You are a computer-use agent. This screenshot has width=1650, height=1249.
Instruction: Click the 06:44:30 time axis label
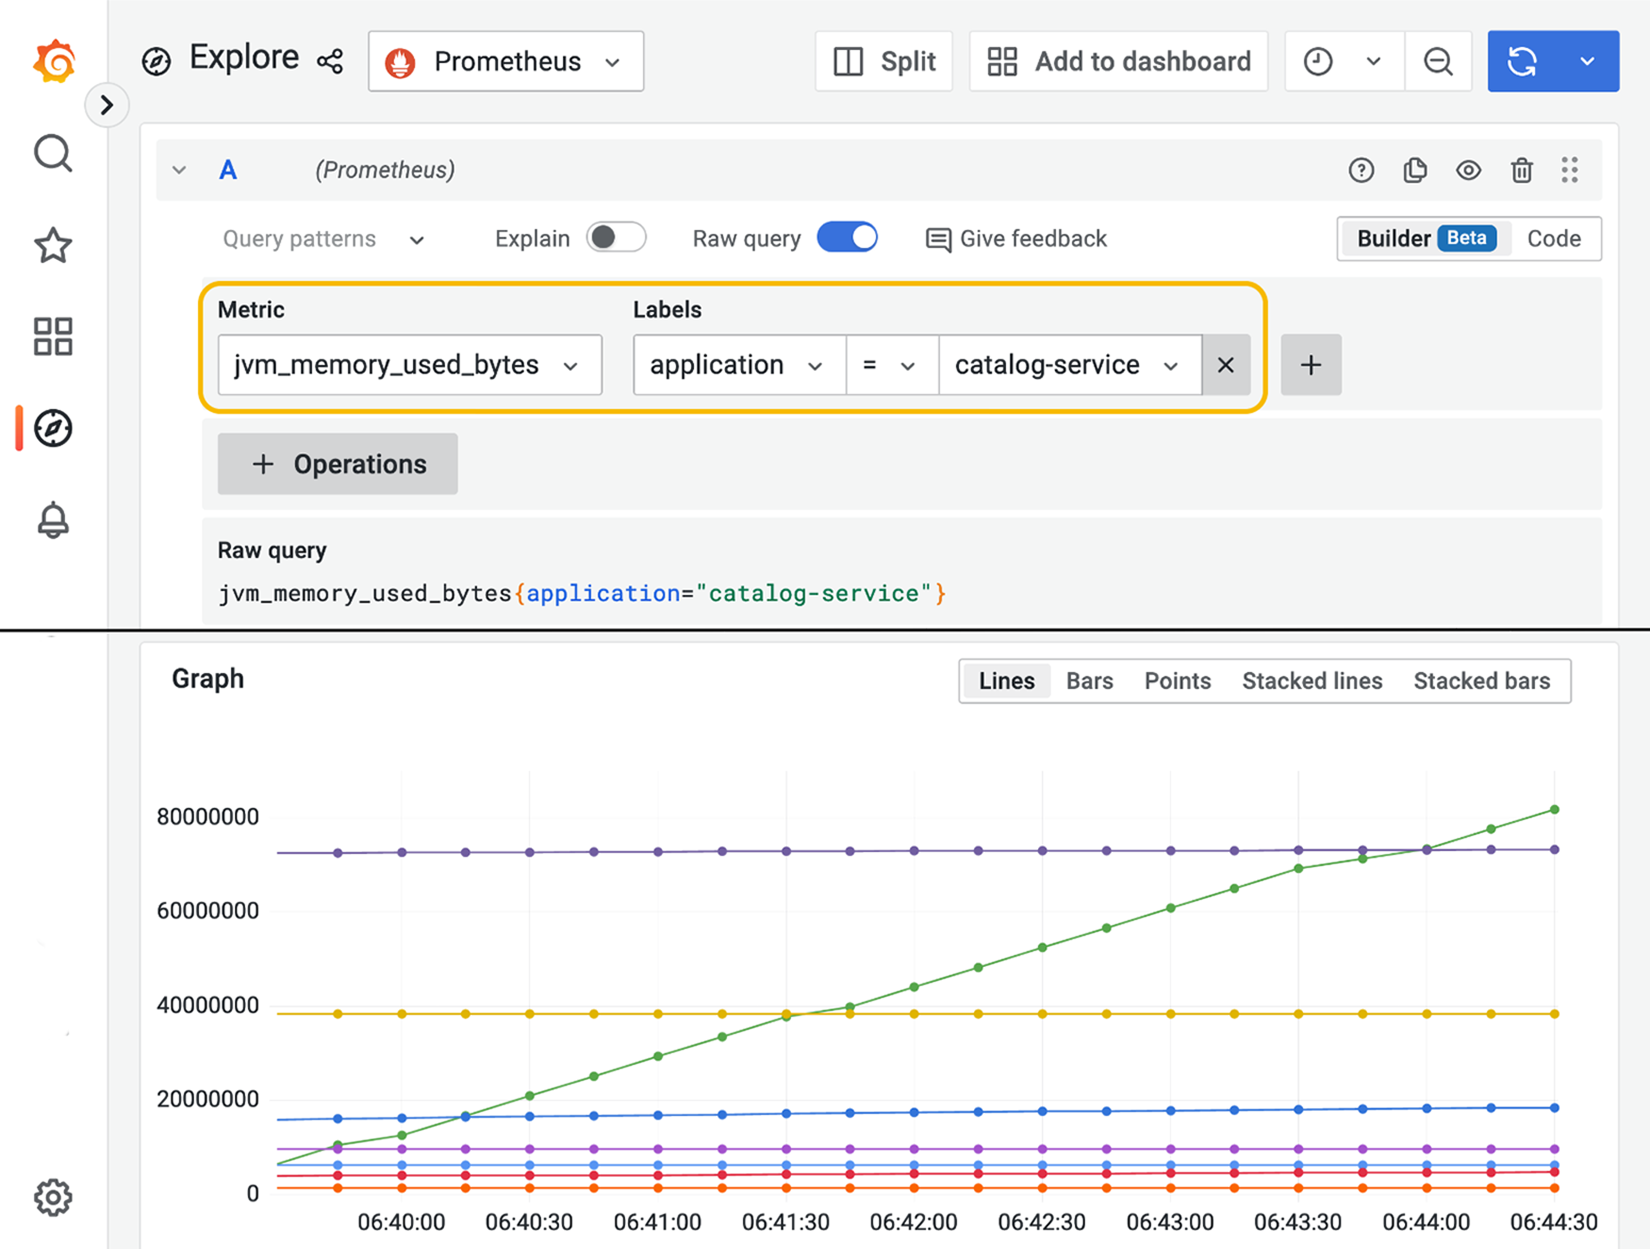[x=1554, y=1222]
